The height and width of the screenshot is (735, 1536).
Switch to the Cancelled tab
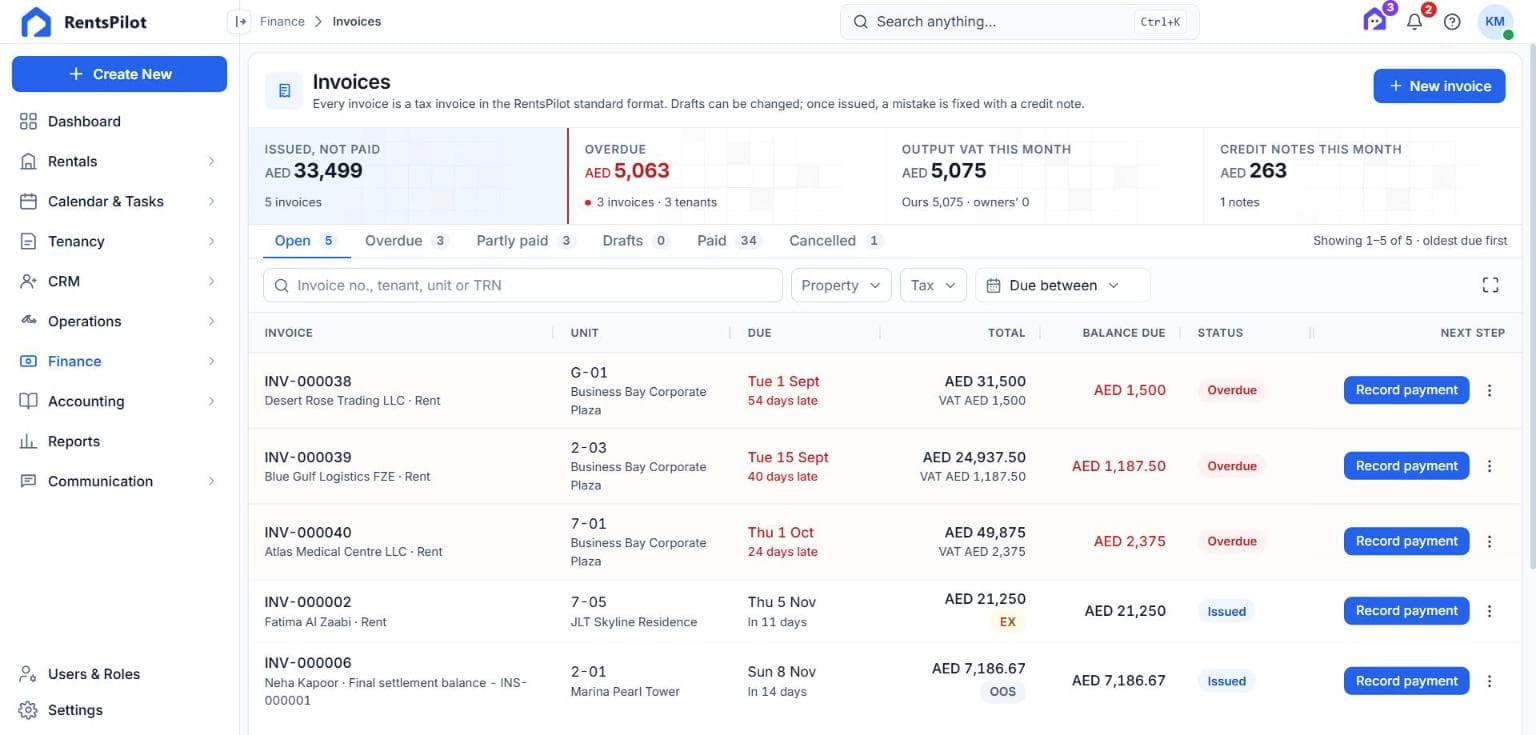point(836,241)
